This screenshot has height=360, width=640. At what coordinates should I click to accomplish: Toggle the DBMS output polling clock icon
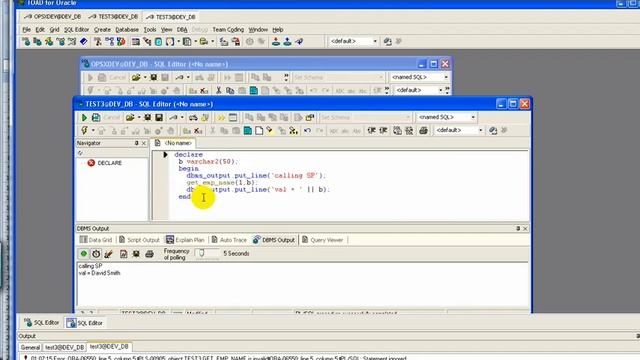tap(96, 253)
